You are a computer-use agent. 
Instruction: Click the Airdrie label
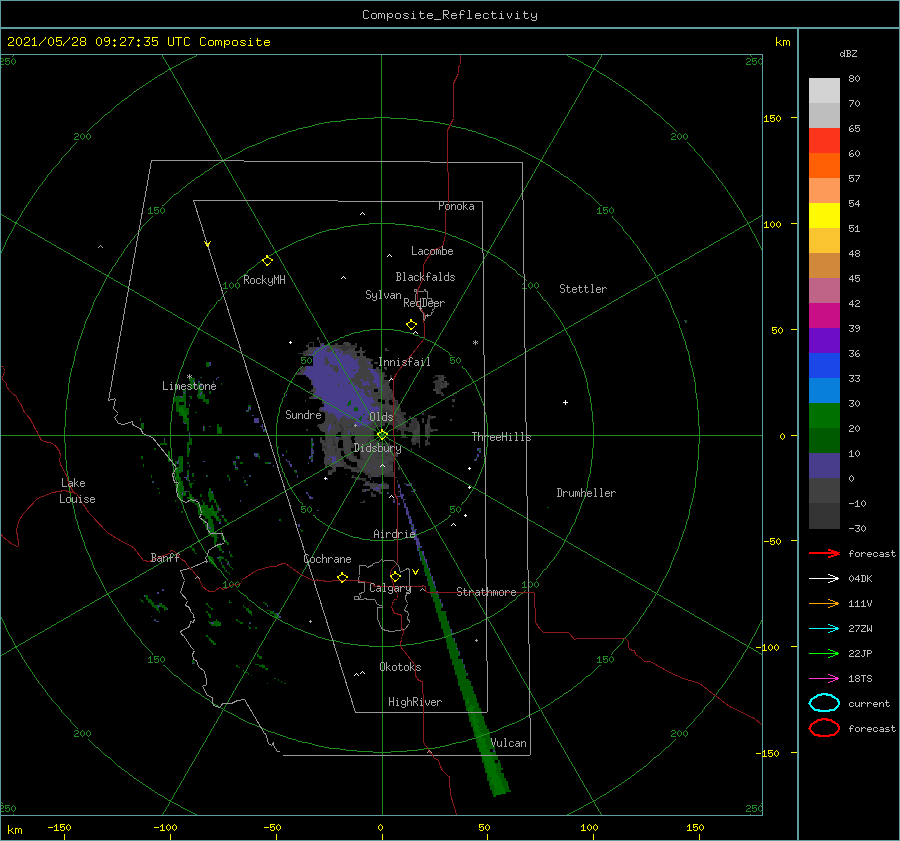394,534
